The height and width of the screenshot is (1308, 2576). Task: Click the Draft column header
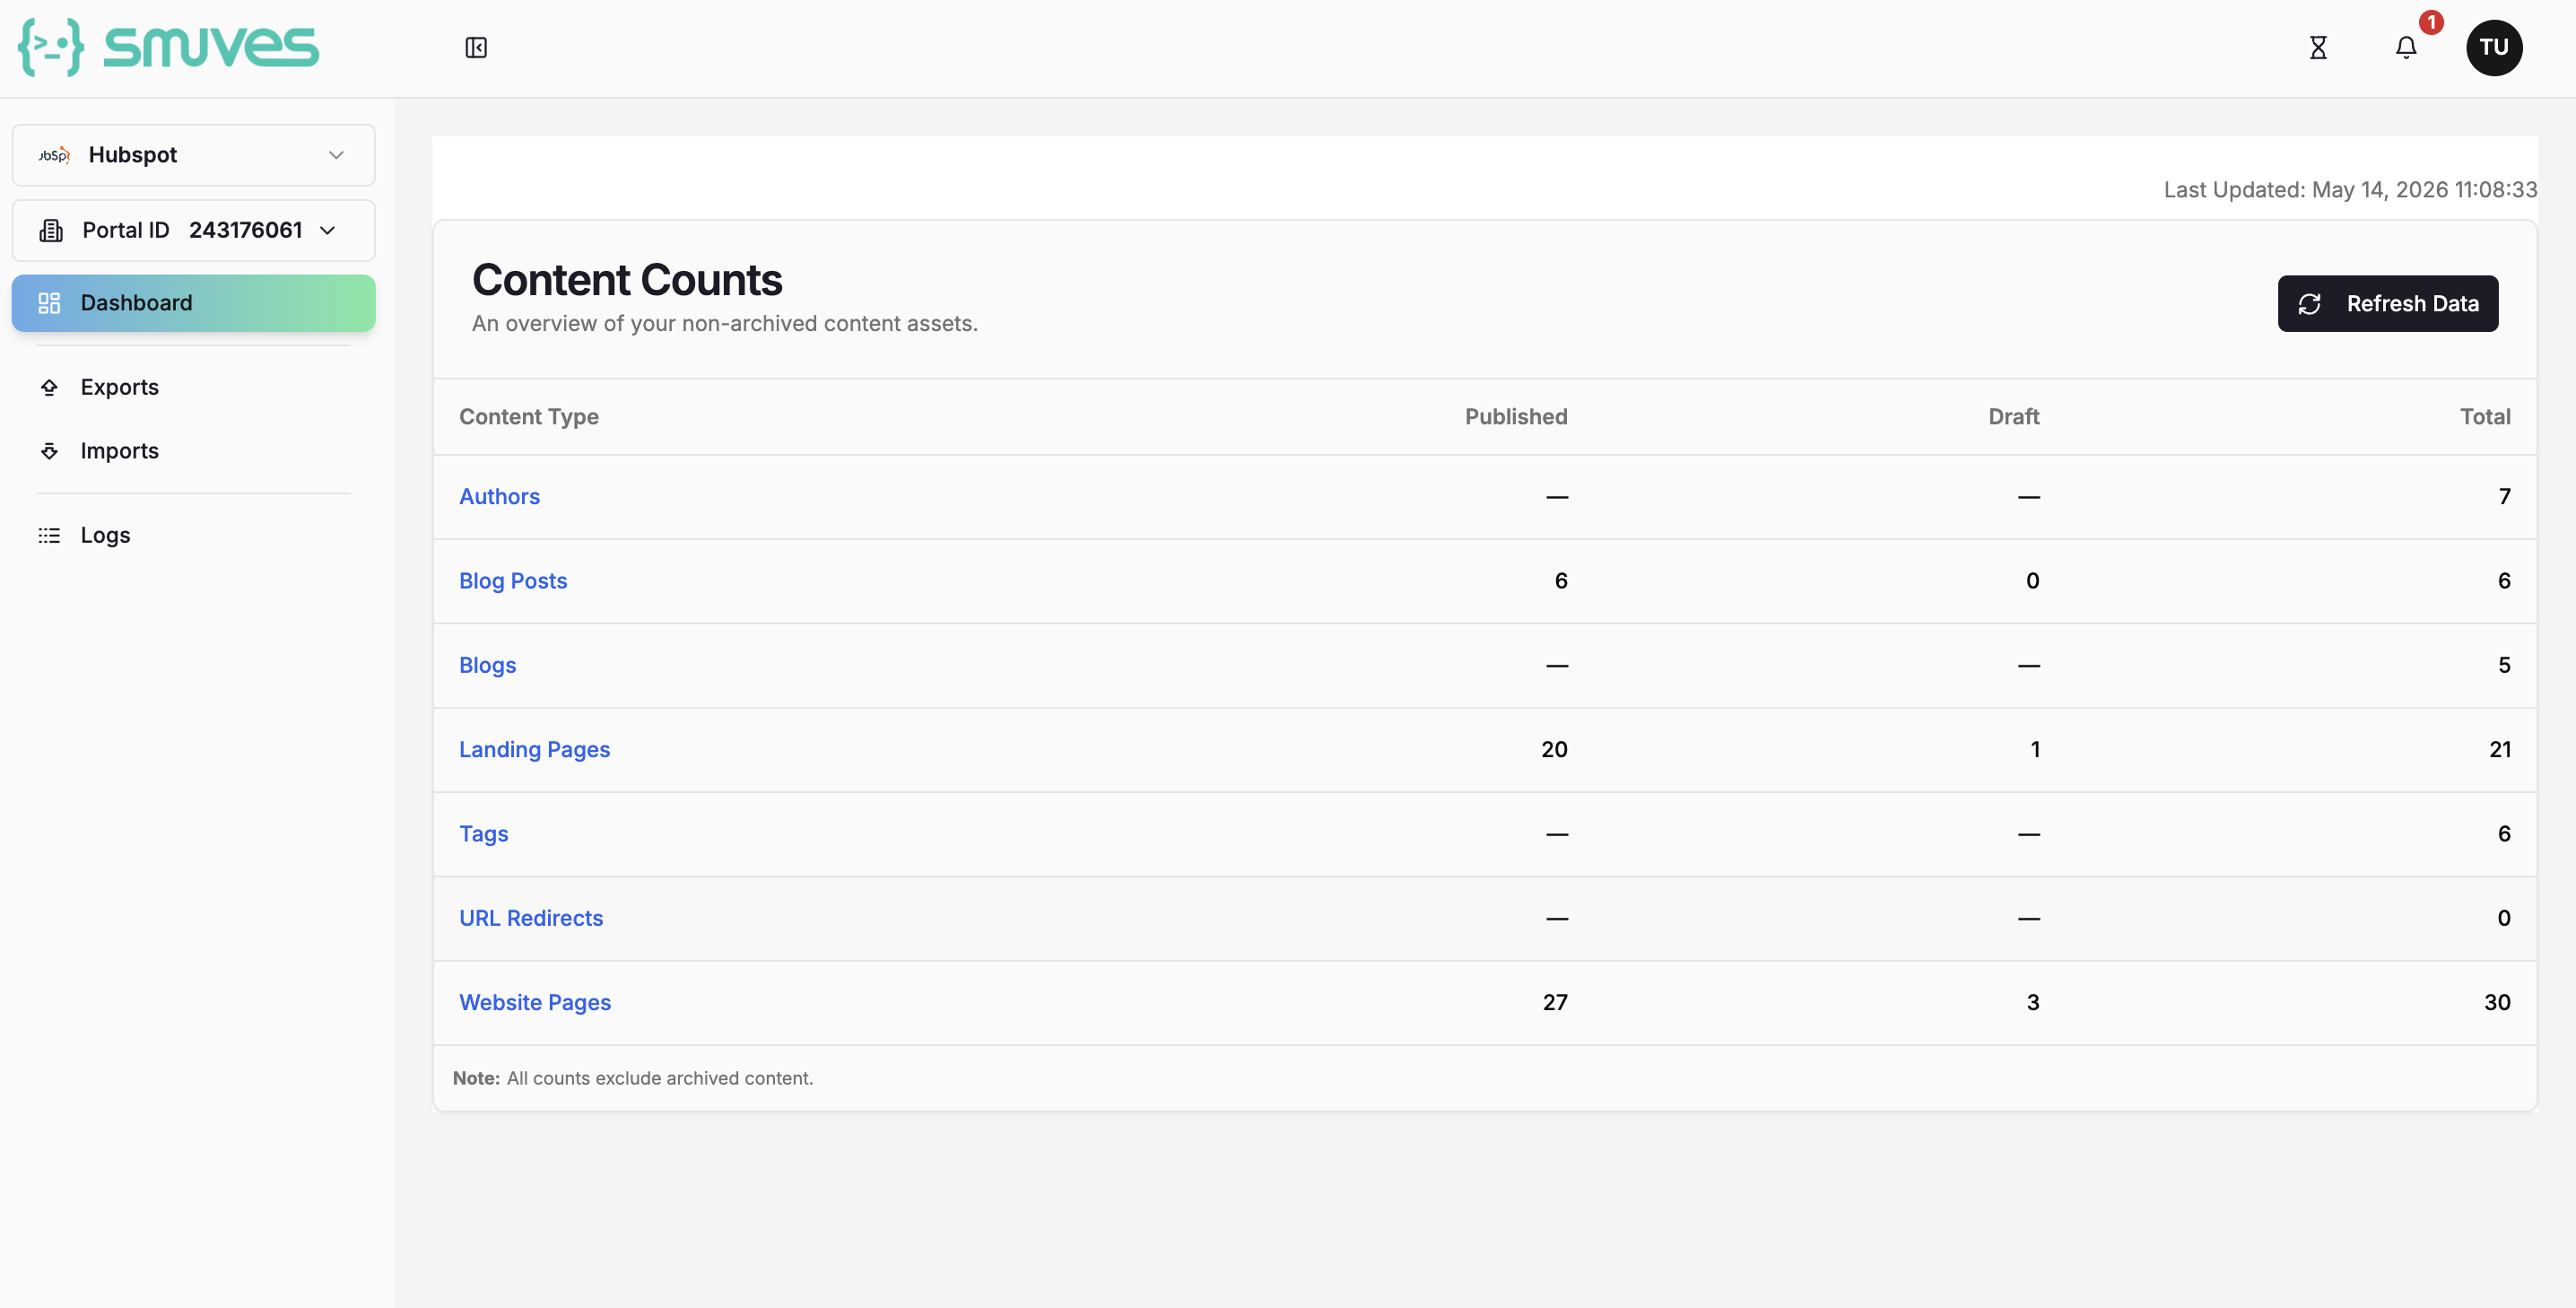pos(2013,417)
